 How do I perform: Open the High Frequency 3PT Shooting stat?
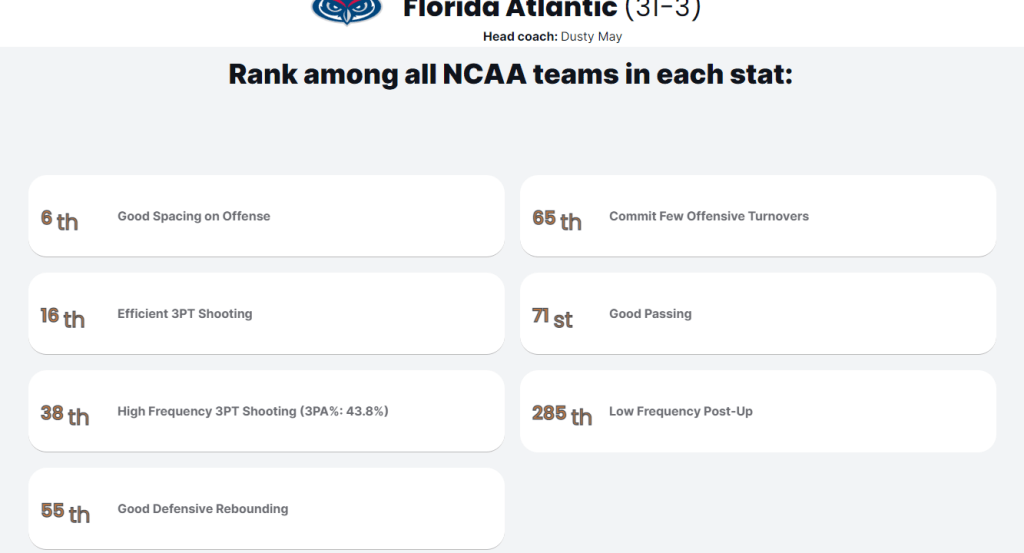[253, 411]
